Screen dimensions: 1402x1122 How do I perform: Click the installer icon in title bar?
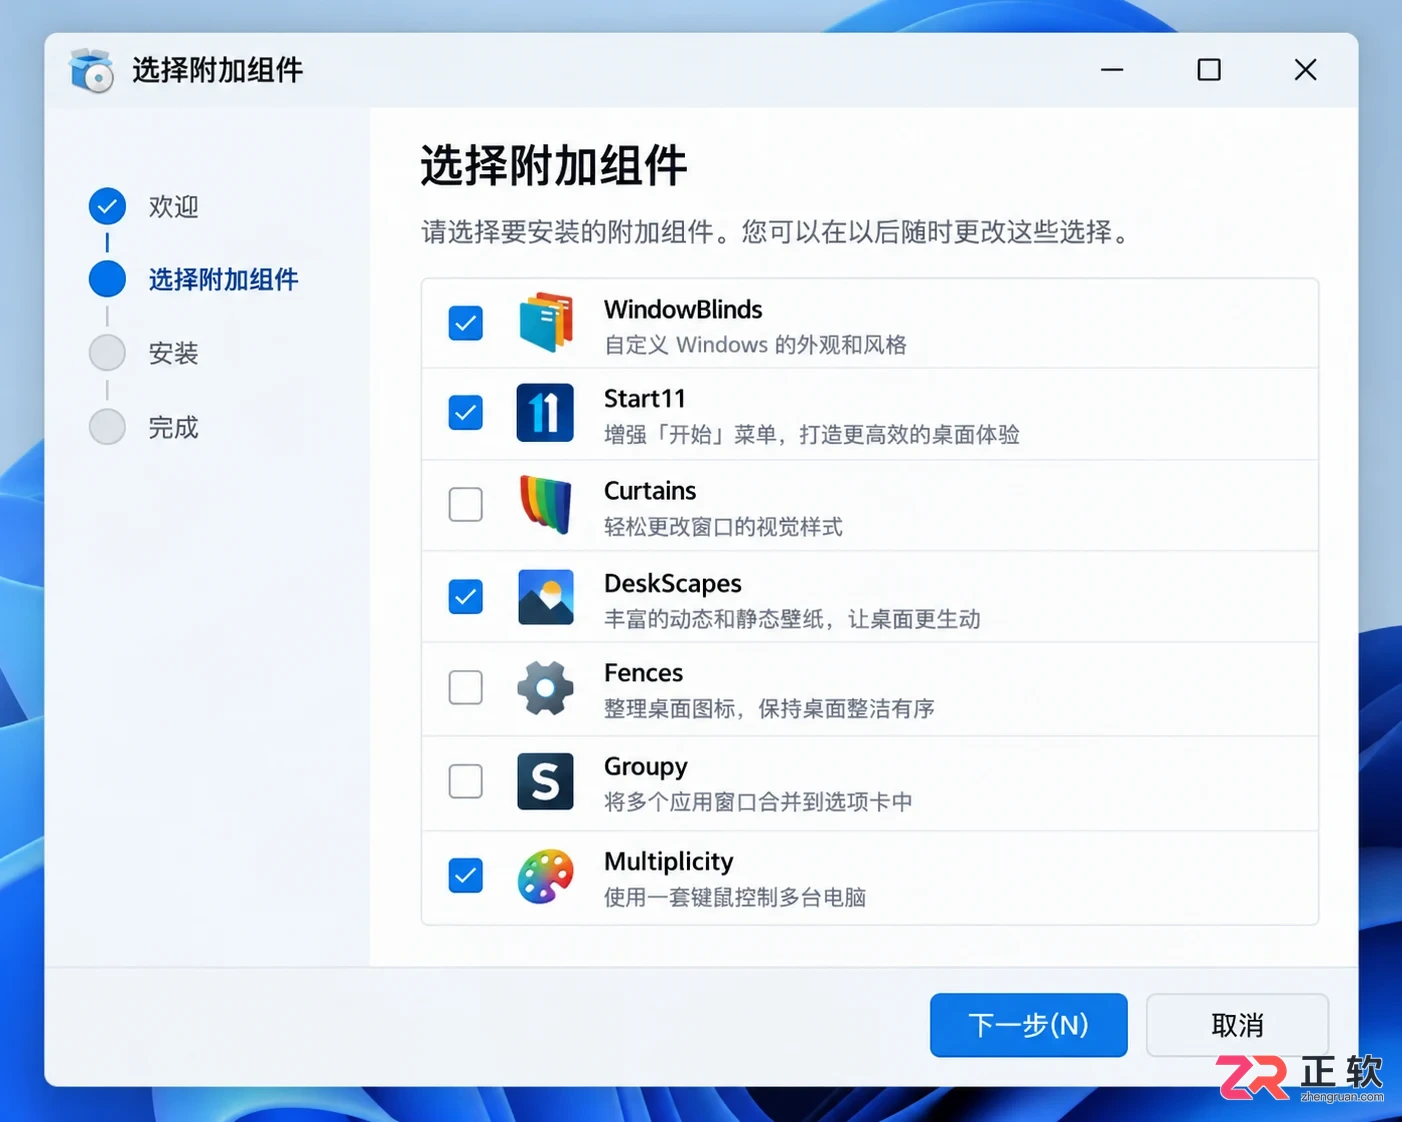(x=91, y=70)
